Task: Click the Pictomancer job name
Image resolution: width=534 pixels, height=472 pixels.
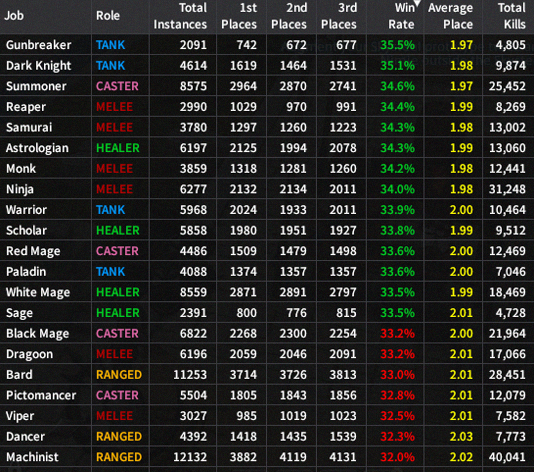Action: click(x=41, y=395)
